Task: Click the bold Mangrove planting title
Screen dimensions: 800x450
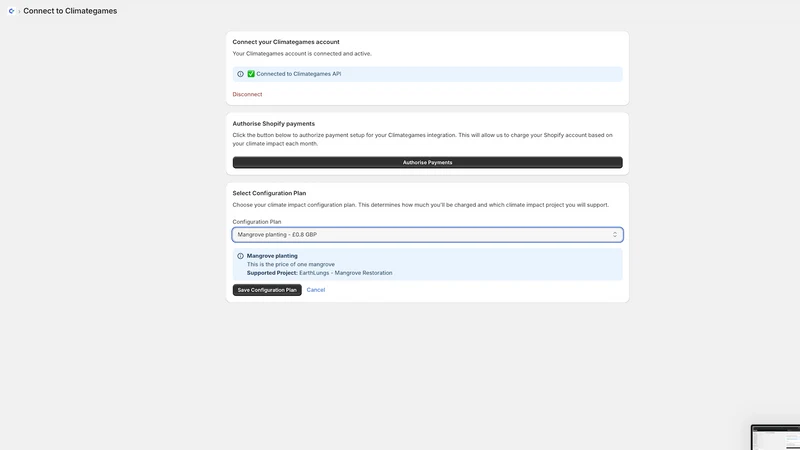Action: click(x=272, y=256)
